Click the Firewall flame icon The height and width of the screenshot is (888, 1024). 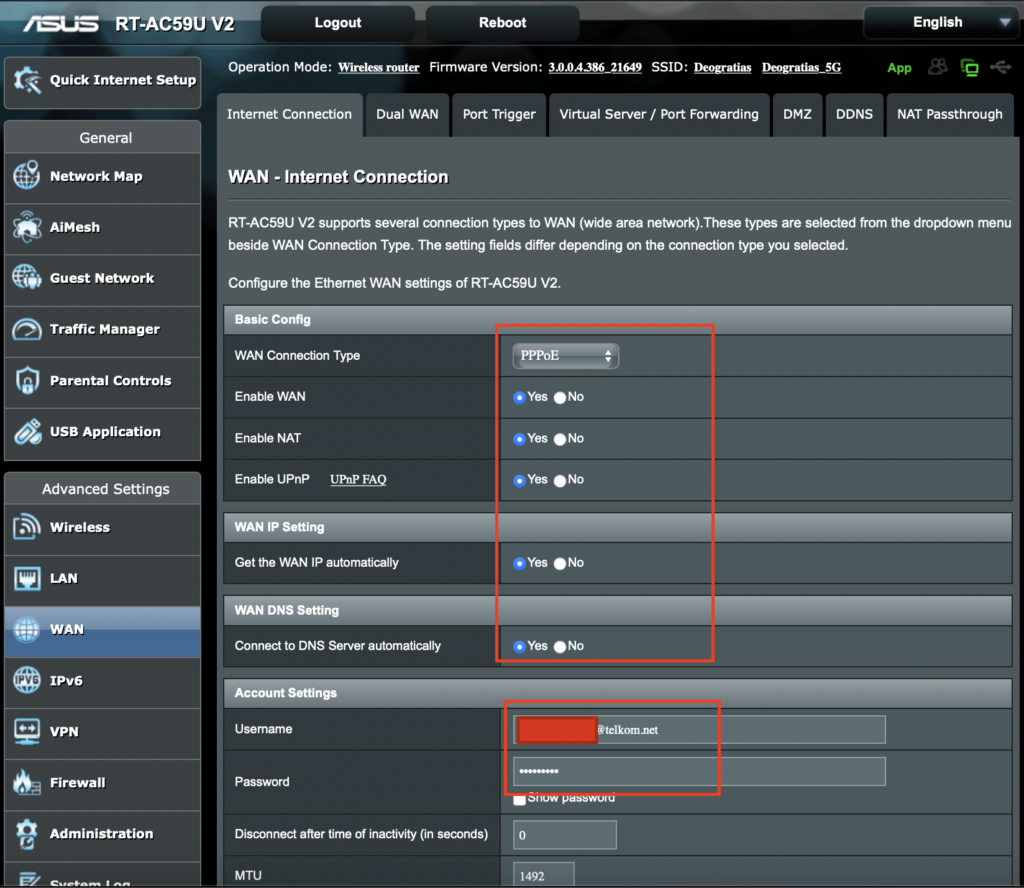click(26, 783)
